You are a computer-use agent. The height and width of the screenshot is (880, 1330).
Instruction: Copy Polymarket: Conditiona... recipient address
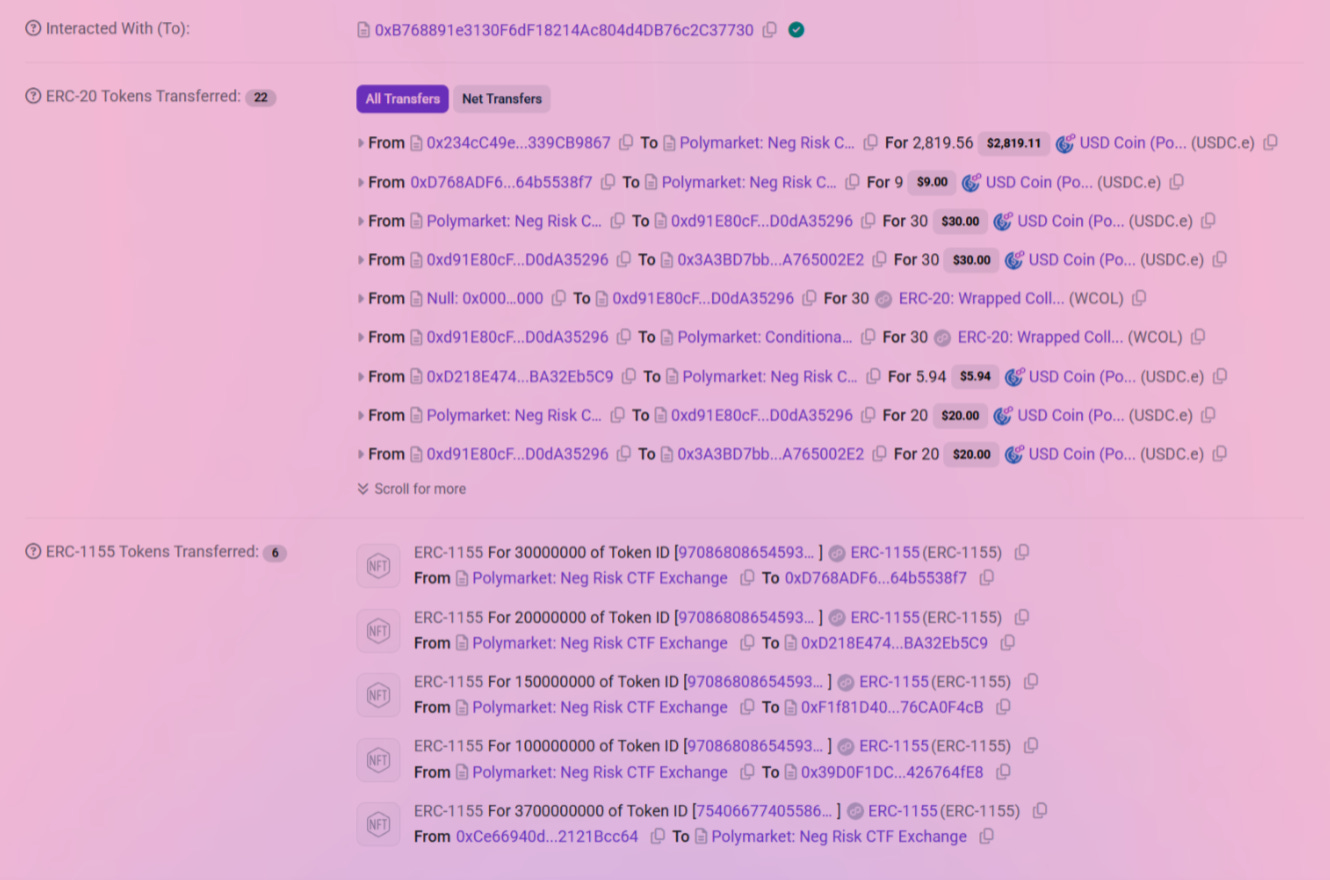click(x=868, y=337)
